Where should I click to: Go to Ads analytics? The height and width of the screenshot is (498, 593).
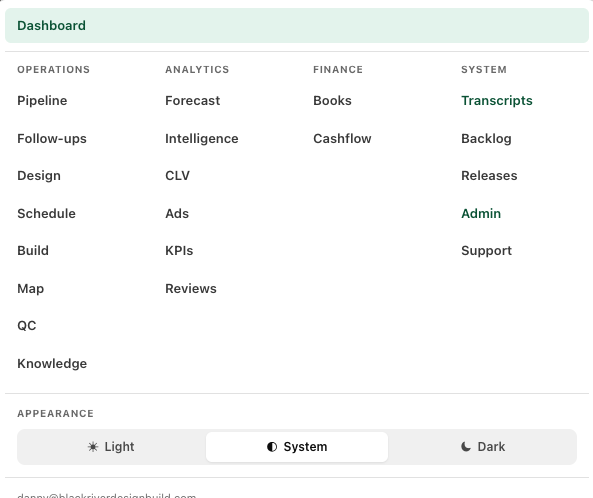tap(177, 213)
